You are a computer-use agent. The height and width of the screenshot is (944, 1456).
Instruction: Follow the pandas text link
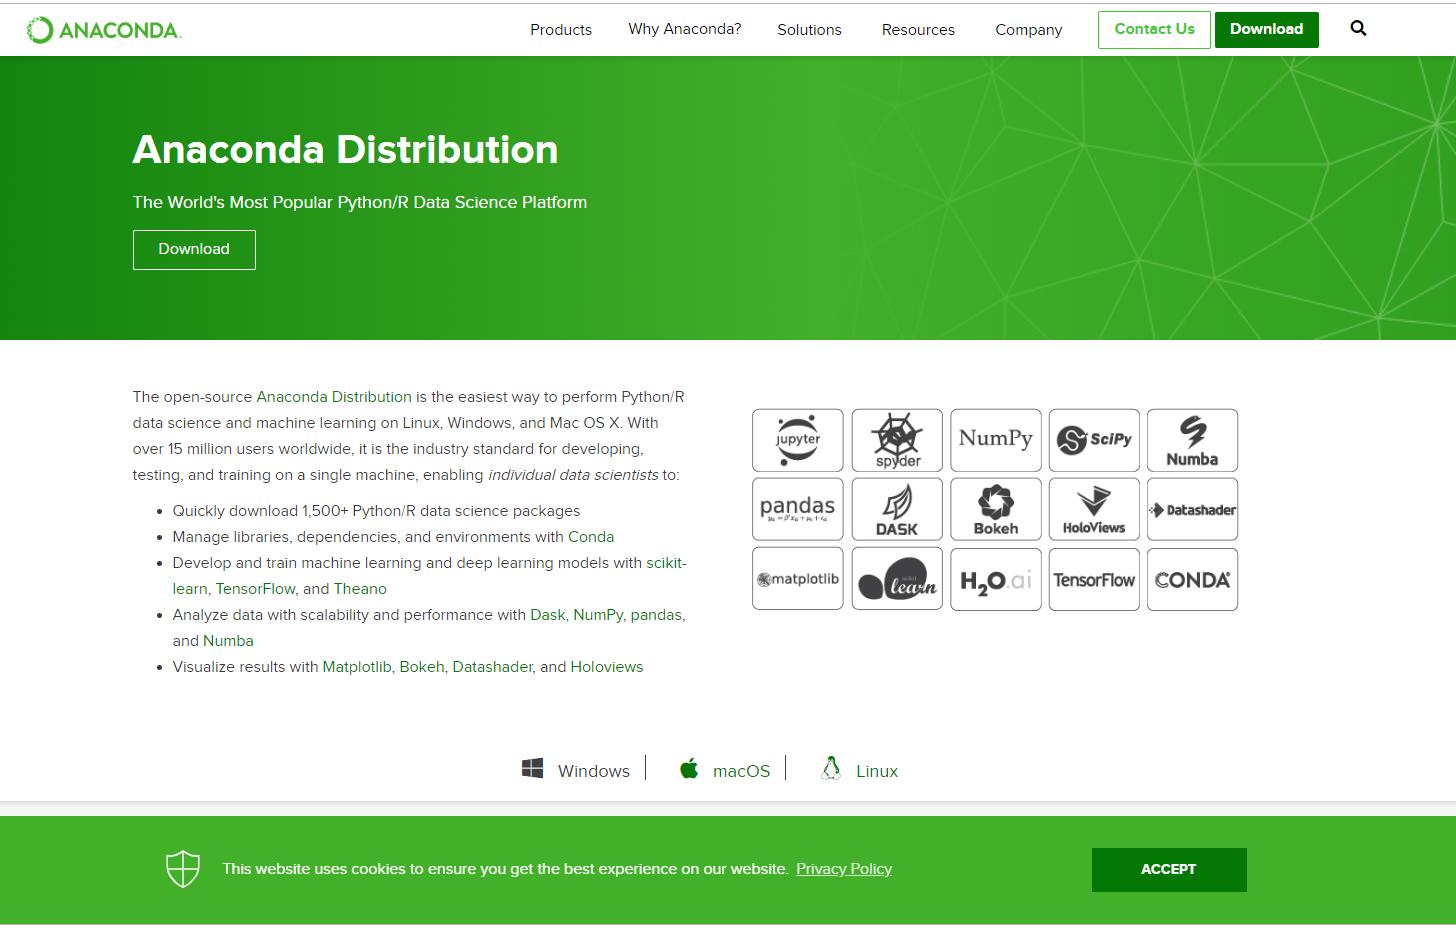click(656, 615)
